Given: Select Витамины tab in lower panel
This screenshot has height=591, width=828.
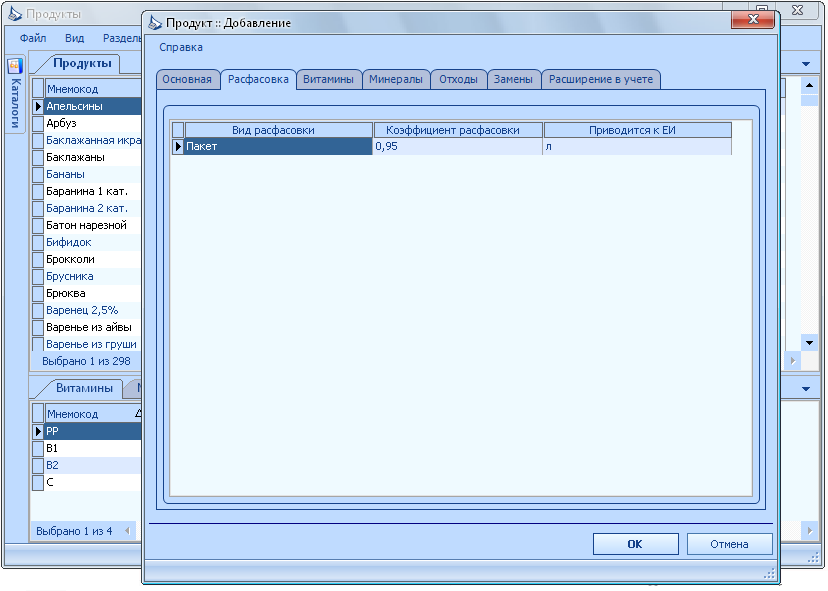Looking at the screenshot, I should [84, 388].
